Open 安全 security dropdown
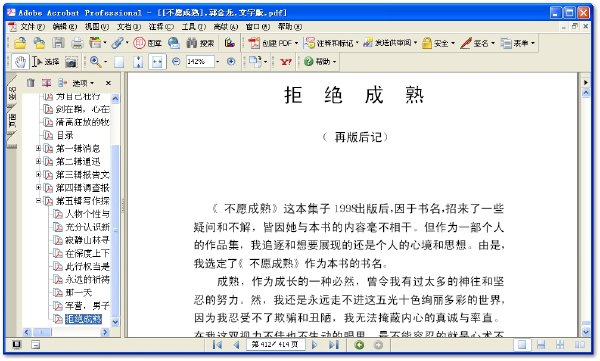This screenshot has width=600, height=361. (439, 43)
